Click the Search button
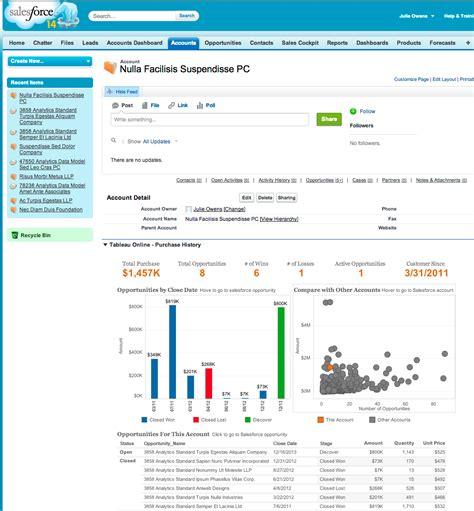 tap(187, 16)
